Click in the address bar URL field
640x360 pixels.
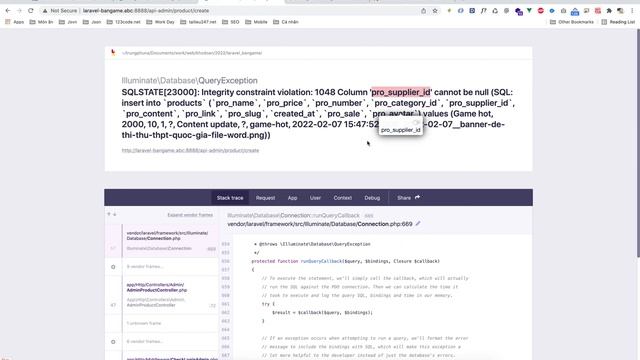coord(245,11)
